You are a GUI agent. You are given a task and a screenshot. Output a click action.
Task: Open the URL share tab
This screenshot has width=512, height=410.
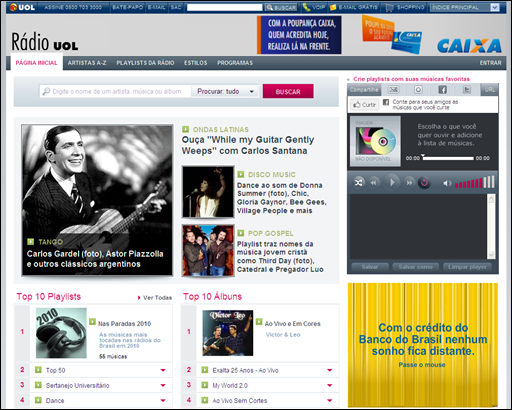489,90
